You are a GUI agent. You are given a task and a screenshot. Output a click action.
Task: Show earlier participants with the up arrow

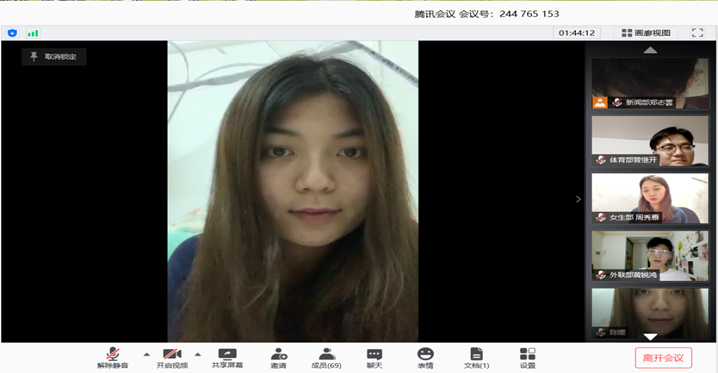[650, 50]
